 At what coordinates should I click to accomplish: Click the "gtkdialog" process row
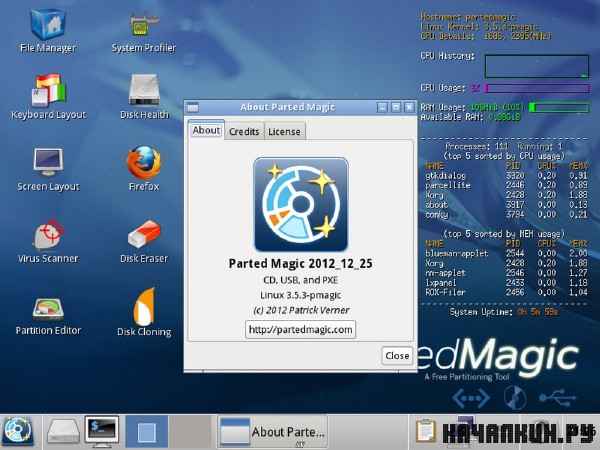pos(506,176)
